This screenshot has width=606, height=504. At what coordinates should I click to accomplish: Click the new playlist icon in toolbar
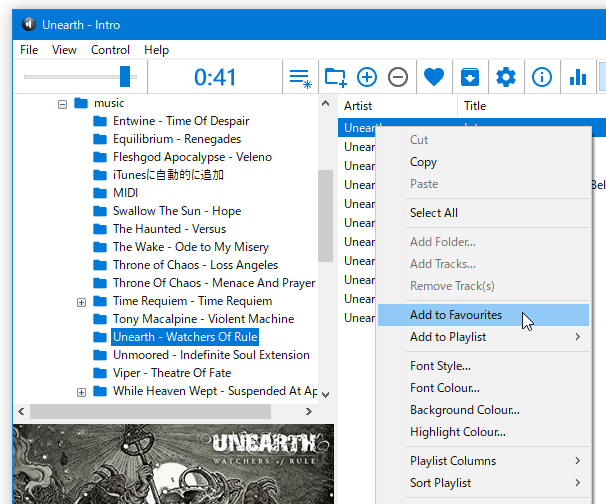pyautogui.click(x=300, y=77)
